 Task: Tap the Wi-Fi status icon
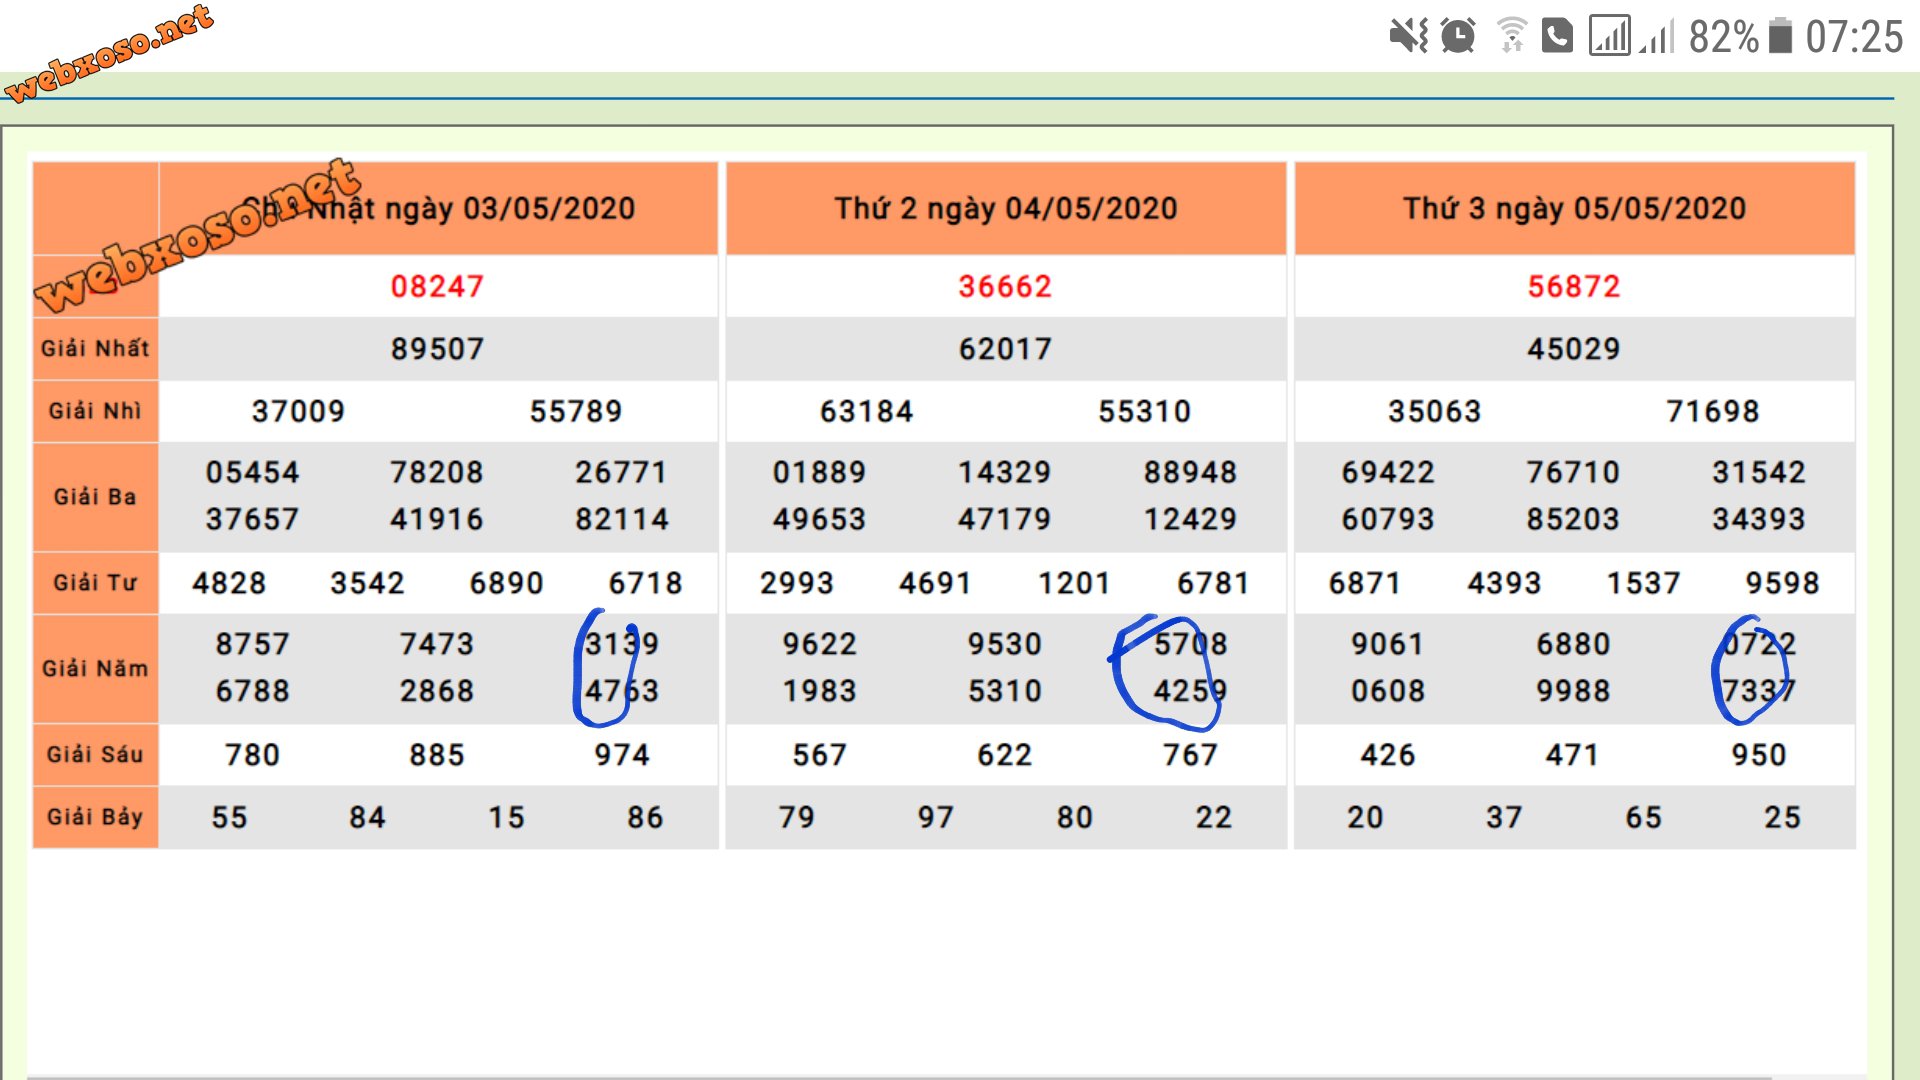(x=1511, y=36)
